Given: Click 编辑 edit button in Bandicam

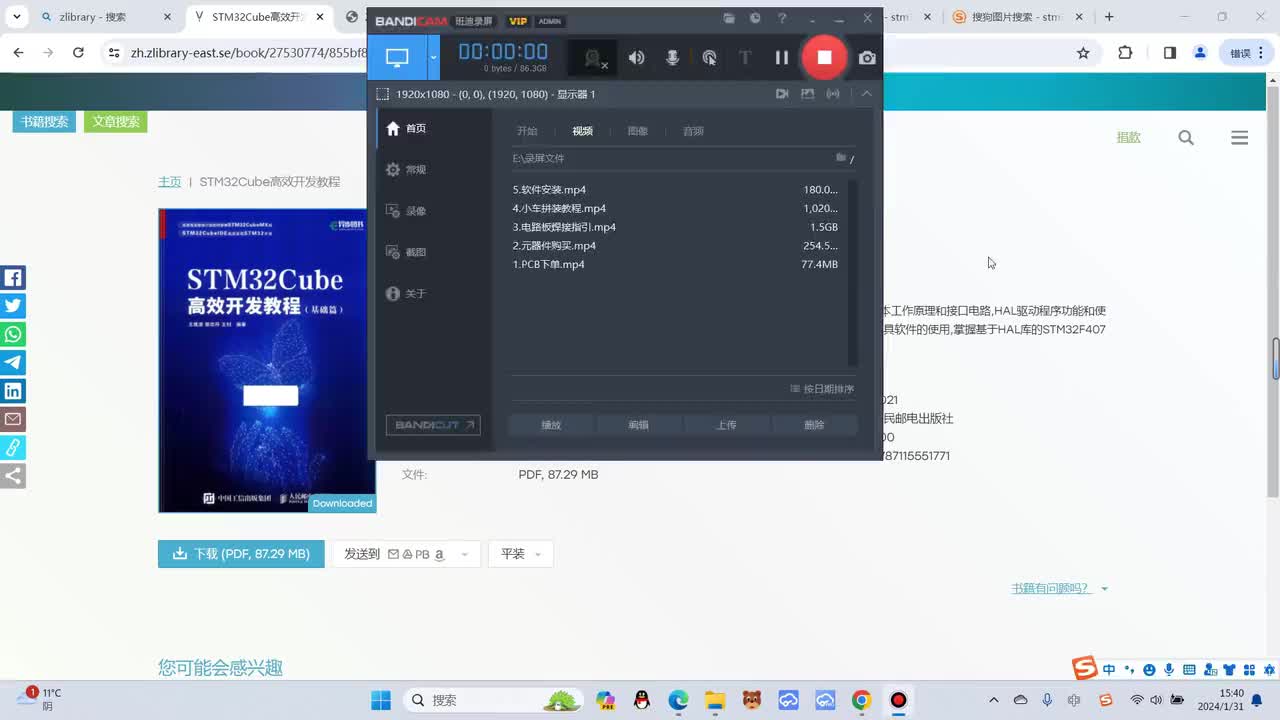Looking at the screenshot, I should click(638, 425).
